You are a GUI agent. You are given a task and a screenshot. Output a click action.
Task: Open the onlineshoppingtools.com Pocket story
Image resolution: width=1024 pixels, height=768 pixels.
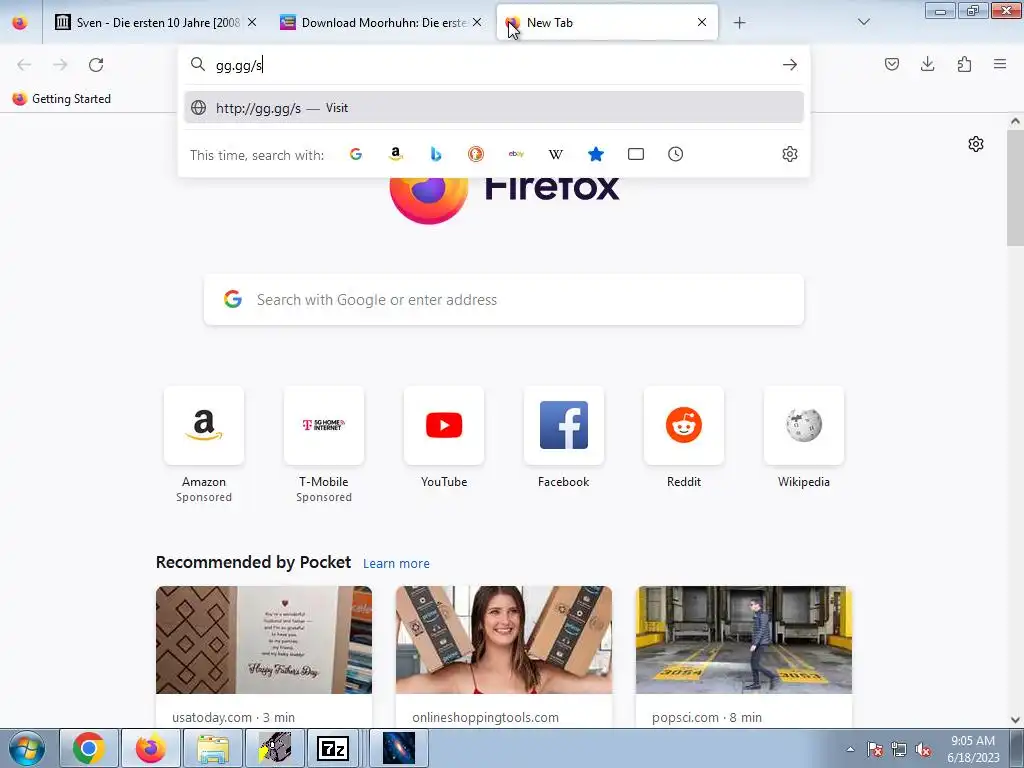click(504, 656)
